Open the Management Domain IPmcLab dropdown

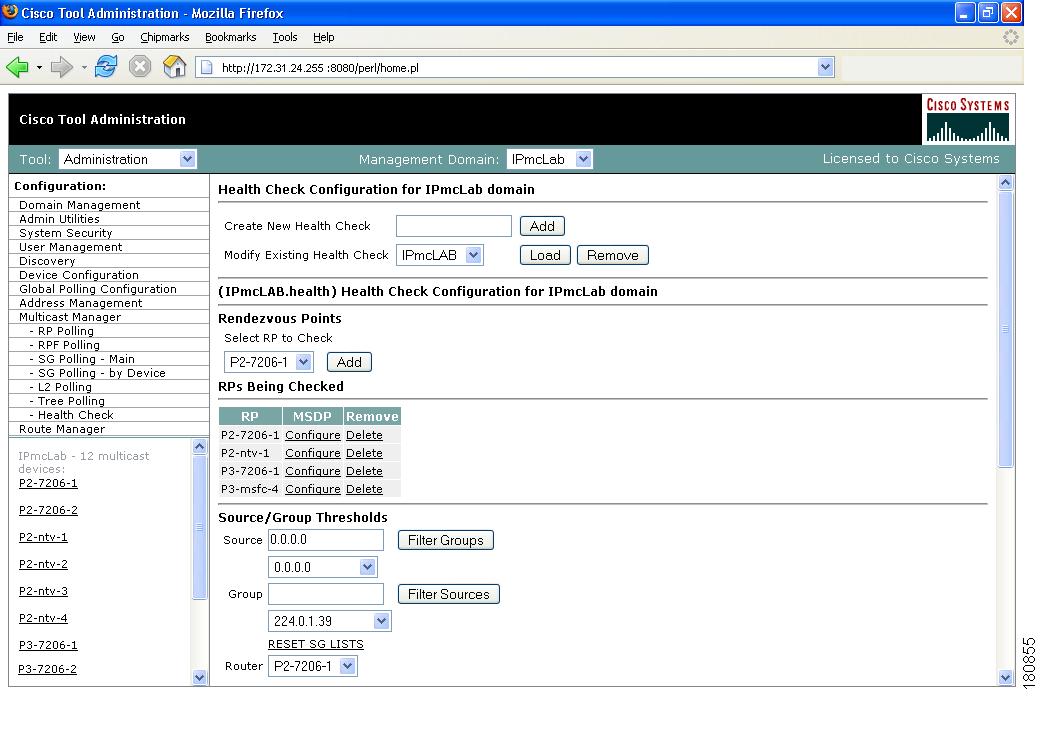coord(549,159)
